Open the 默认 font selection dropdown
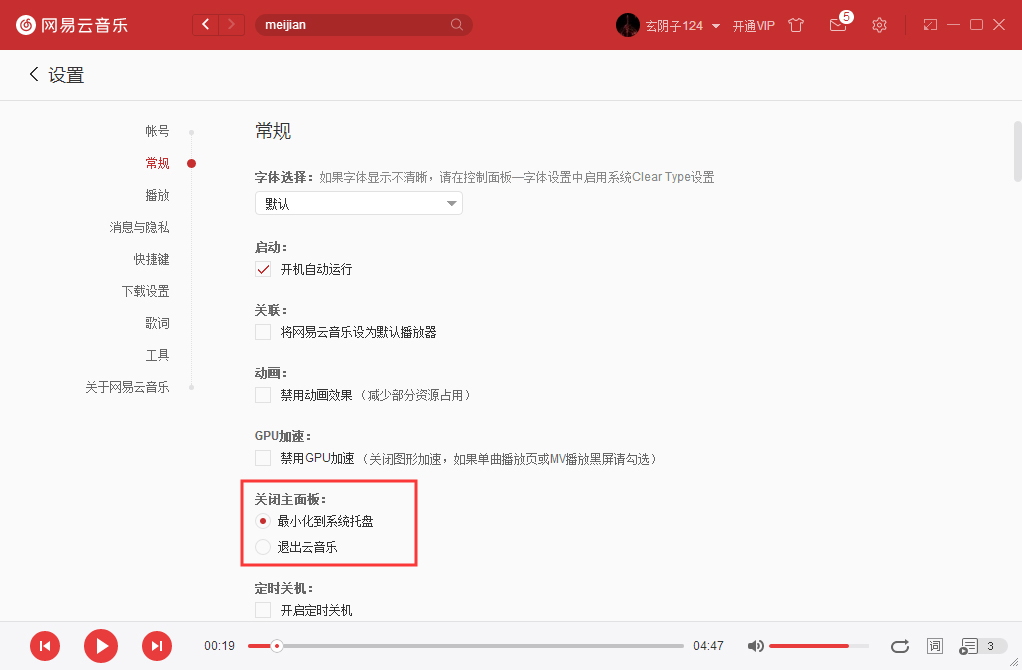 (x=358, y=203)
